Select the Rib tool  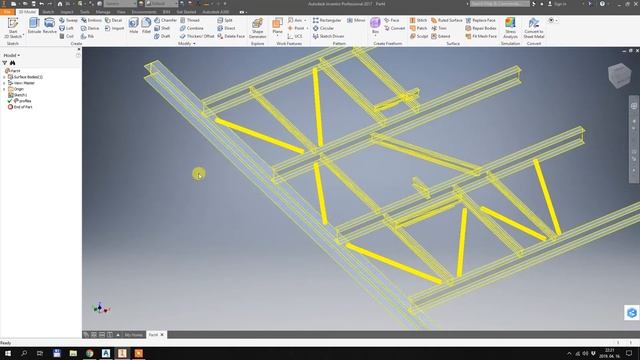87,36
